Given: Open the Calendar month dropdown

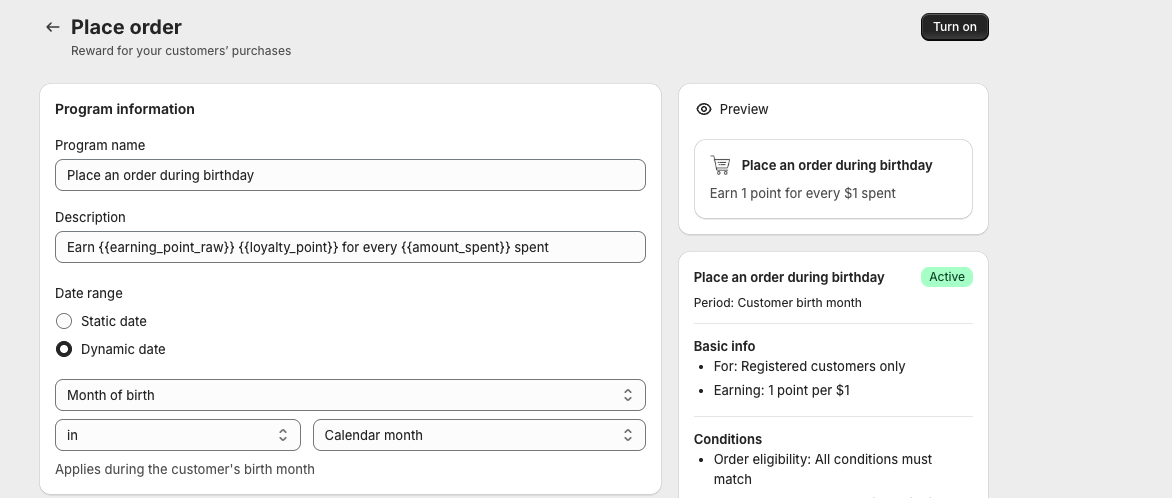Looking at the screenshot, I should click(x=479, y=435).
